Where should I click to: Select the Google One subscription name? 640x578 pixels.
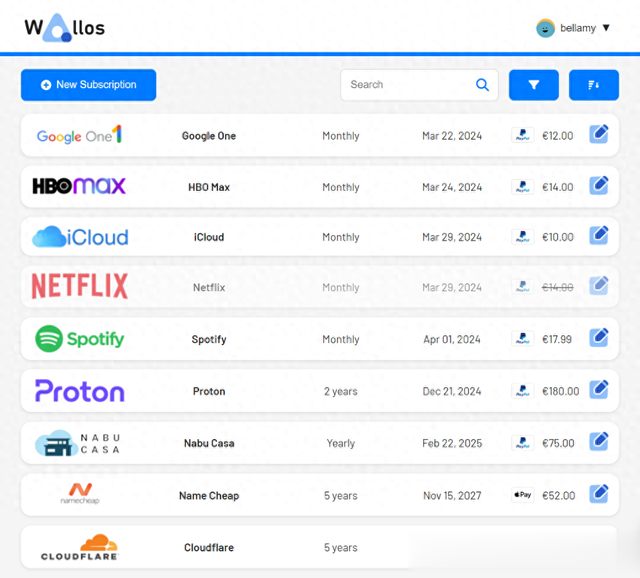tap(209, 136)
